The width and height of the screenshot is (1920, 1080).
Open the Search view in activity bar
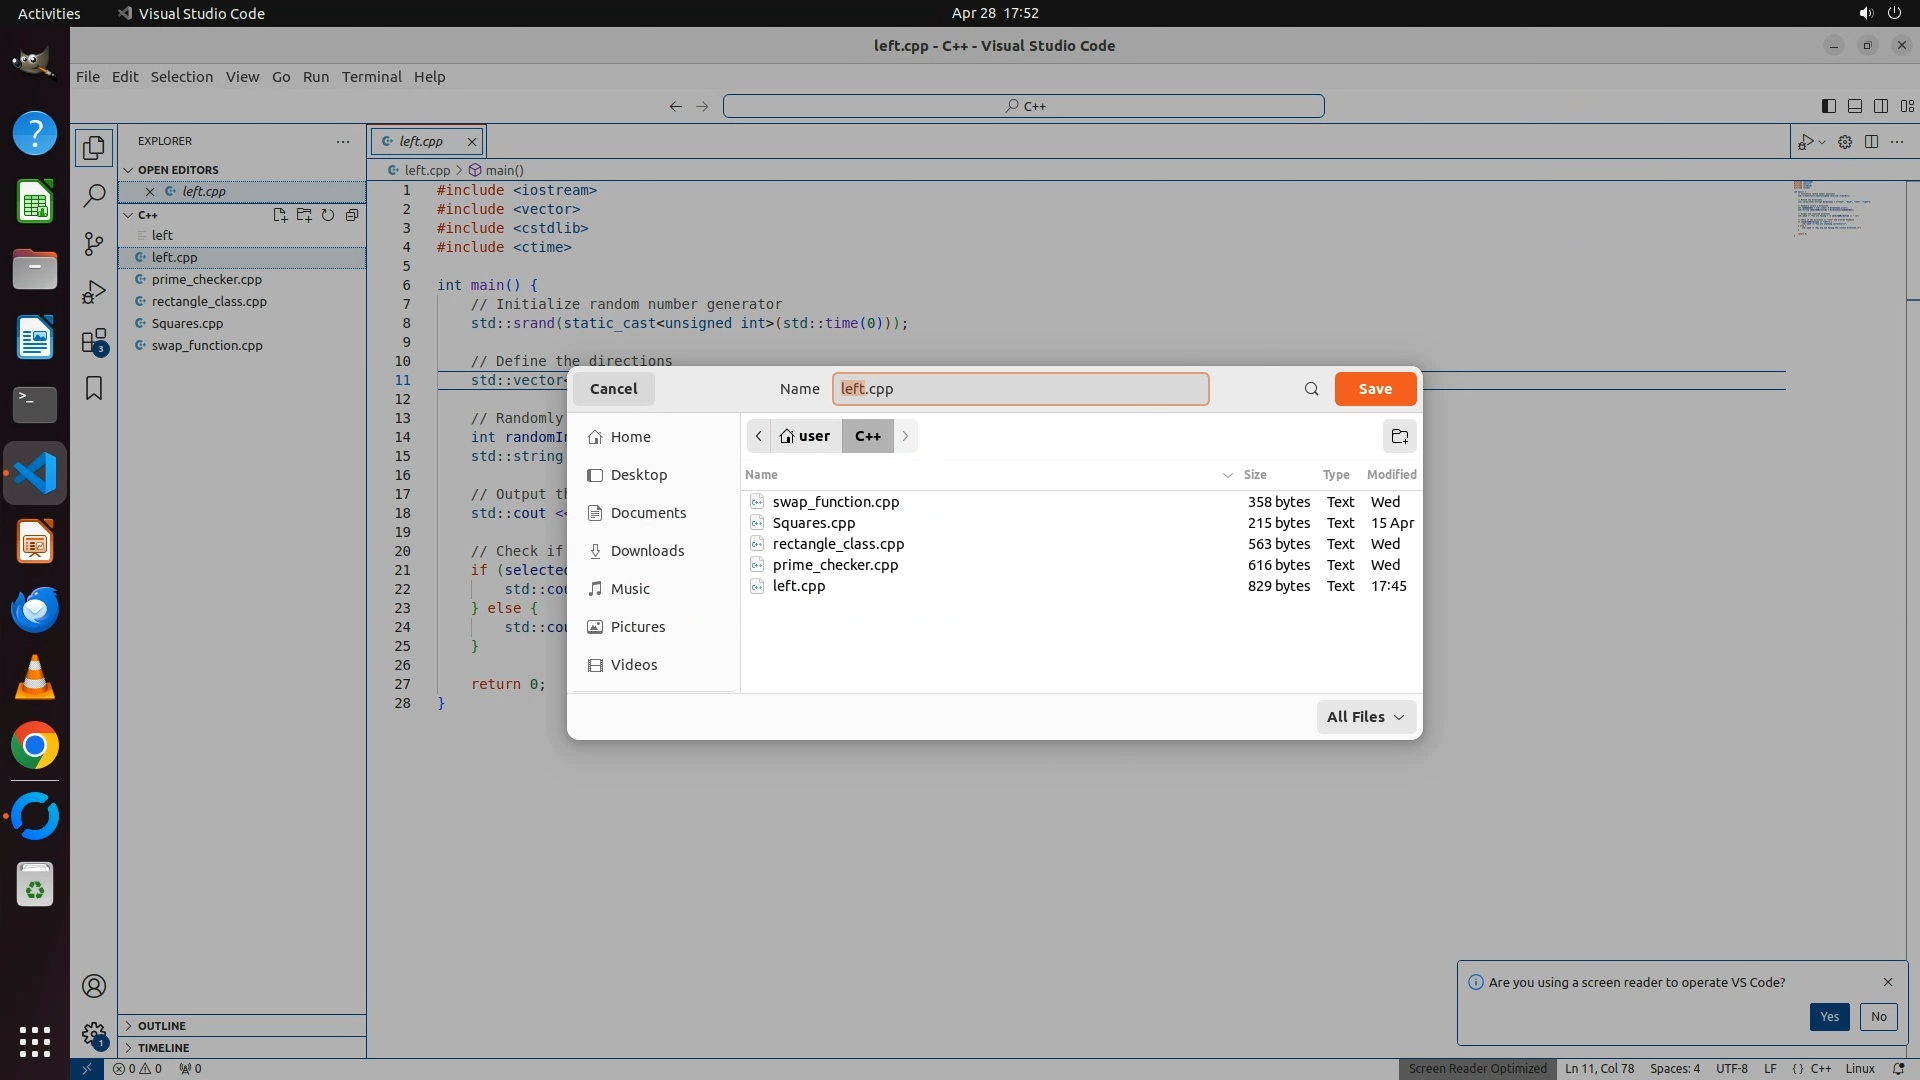tap(94, 196)
